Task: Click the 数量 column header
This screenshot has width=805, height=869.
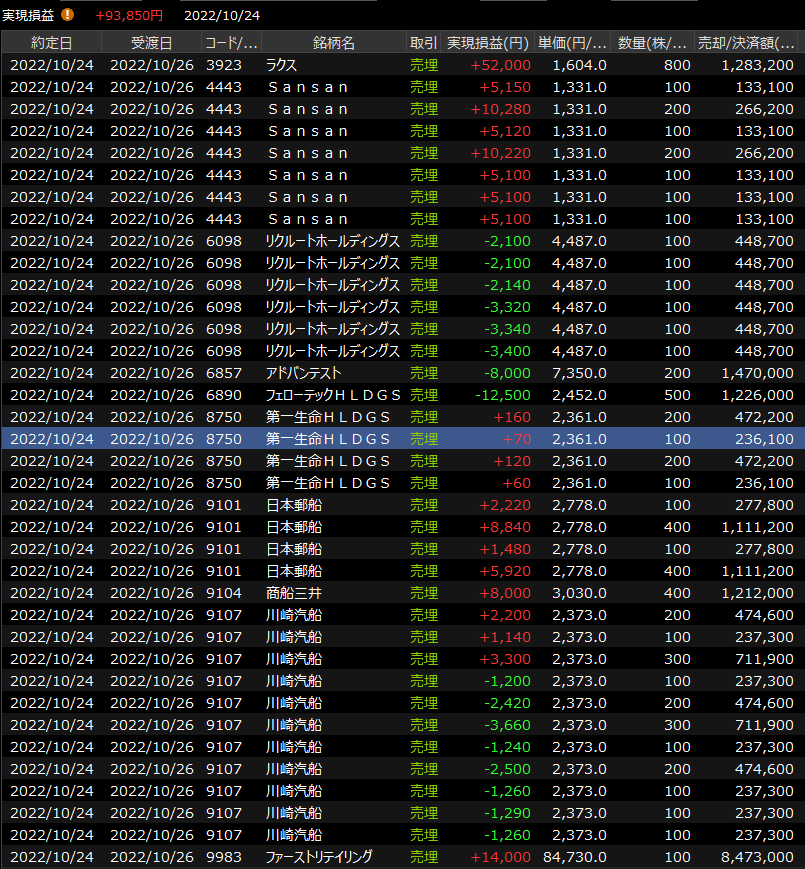Action: pos(652,43)
